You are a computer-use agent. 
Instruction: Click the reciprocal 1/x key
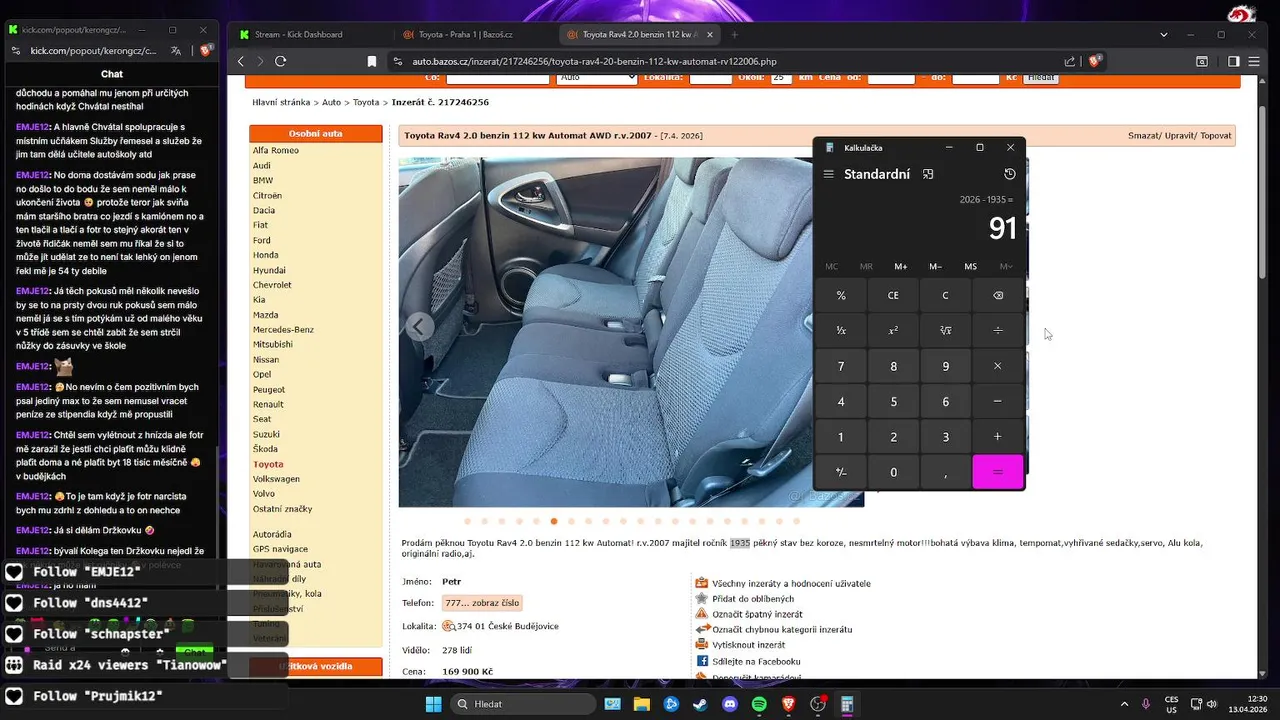(x=841, y=330)
